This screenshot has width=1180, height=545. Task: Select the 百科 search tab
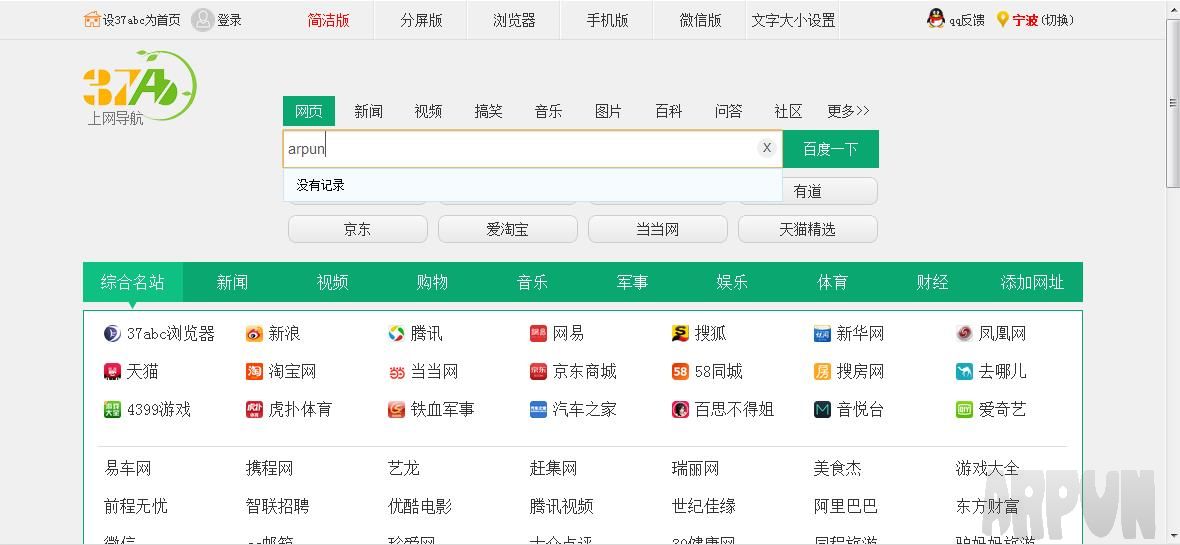[668, 111]
